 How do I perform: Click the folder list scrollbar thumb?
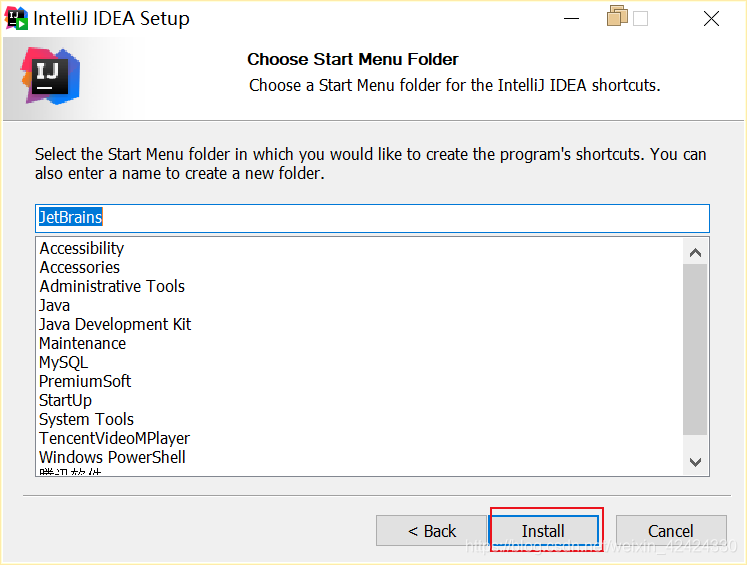(695, 349)
